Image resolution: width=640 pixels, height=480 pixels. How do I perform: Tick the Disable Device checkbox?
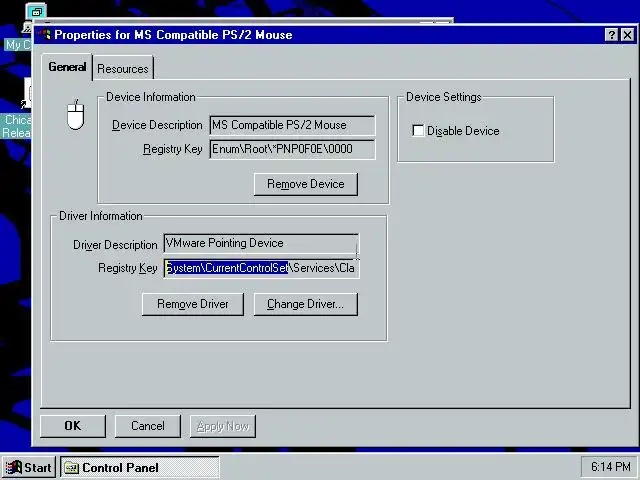pos(418,131)
